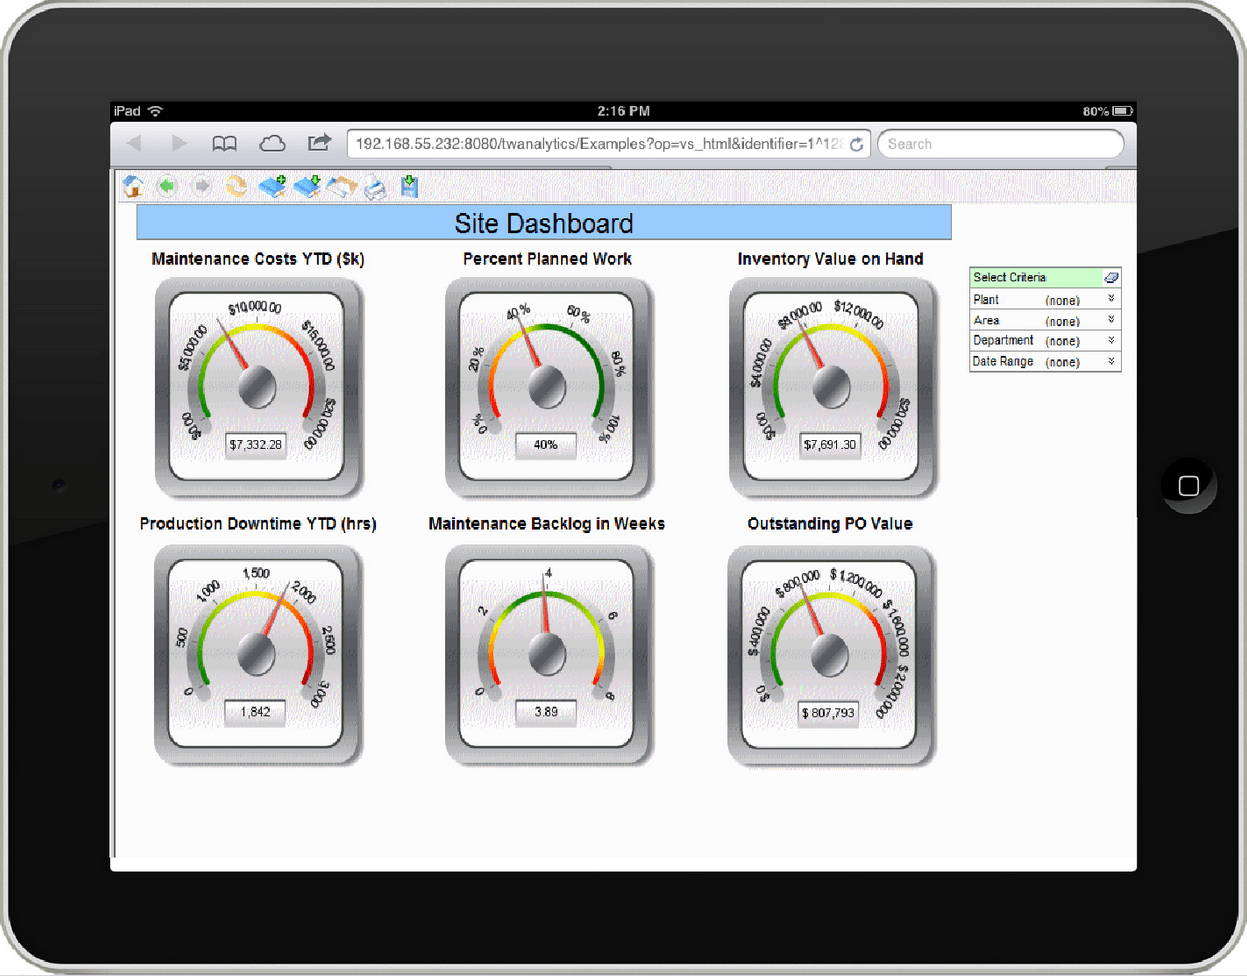Click the $7,332.28 value box on Maintenance Costs

tap(258, 445)
